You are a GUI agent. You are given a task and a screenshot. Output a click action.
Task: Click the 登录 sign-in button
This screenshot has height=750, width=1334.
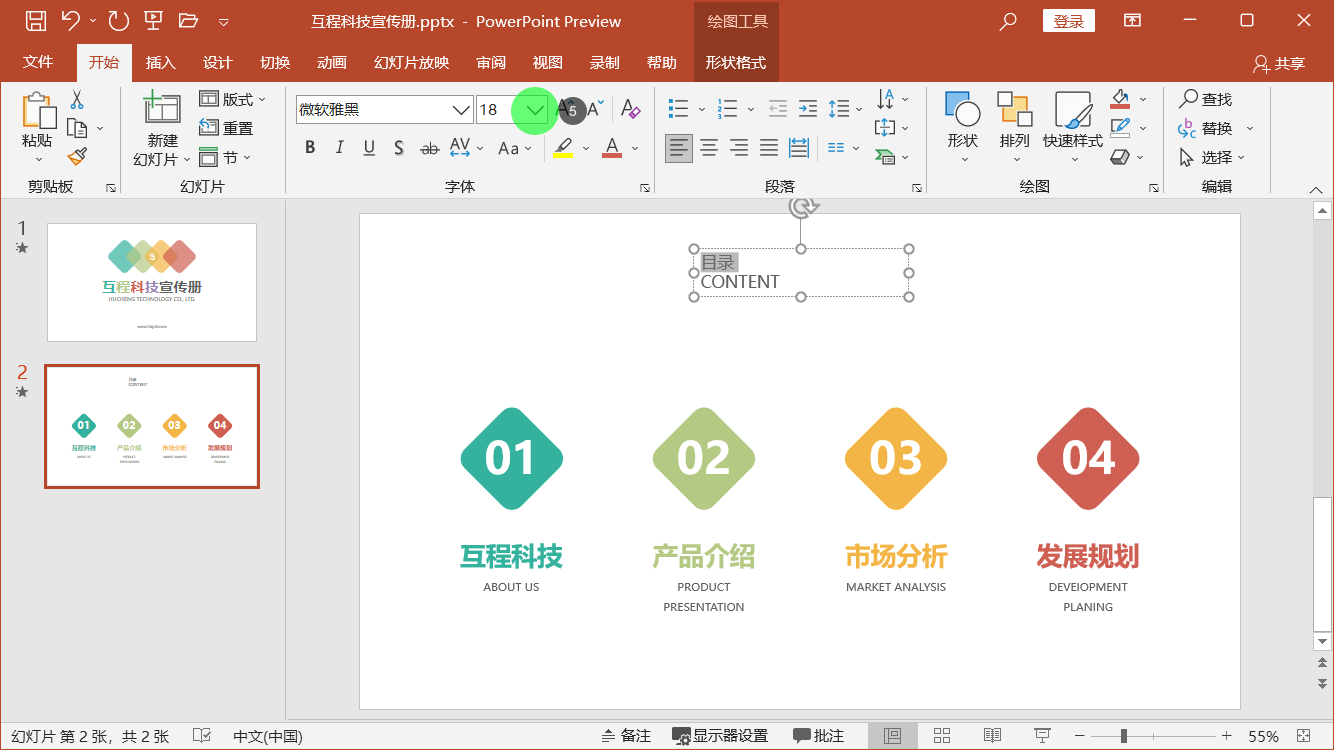pyautogui.click(x=1069, y=21)
